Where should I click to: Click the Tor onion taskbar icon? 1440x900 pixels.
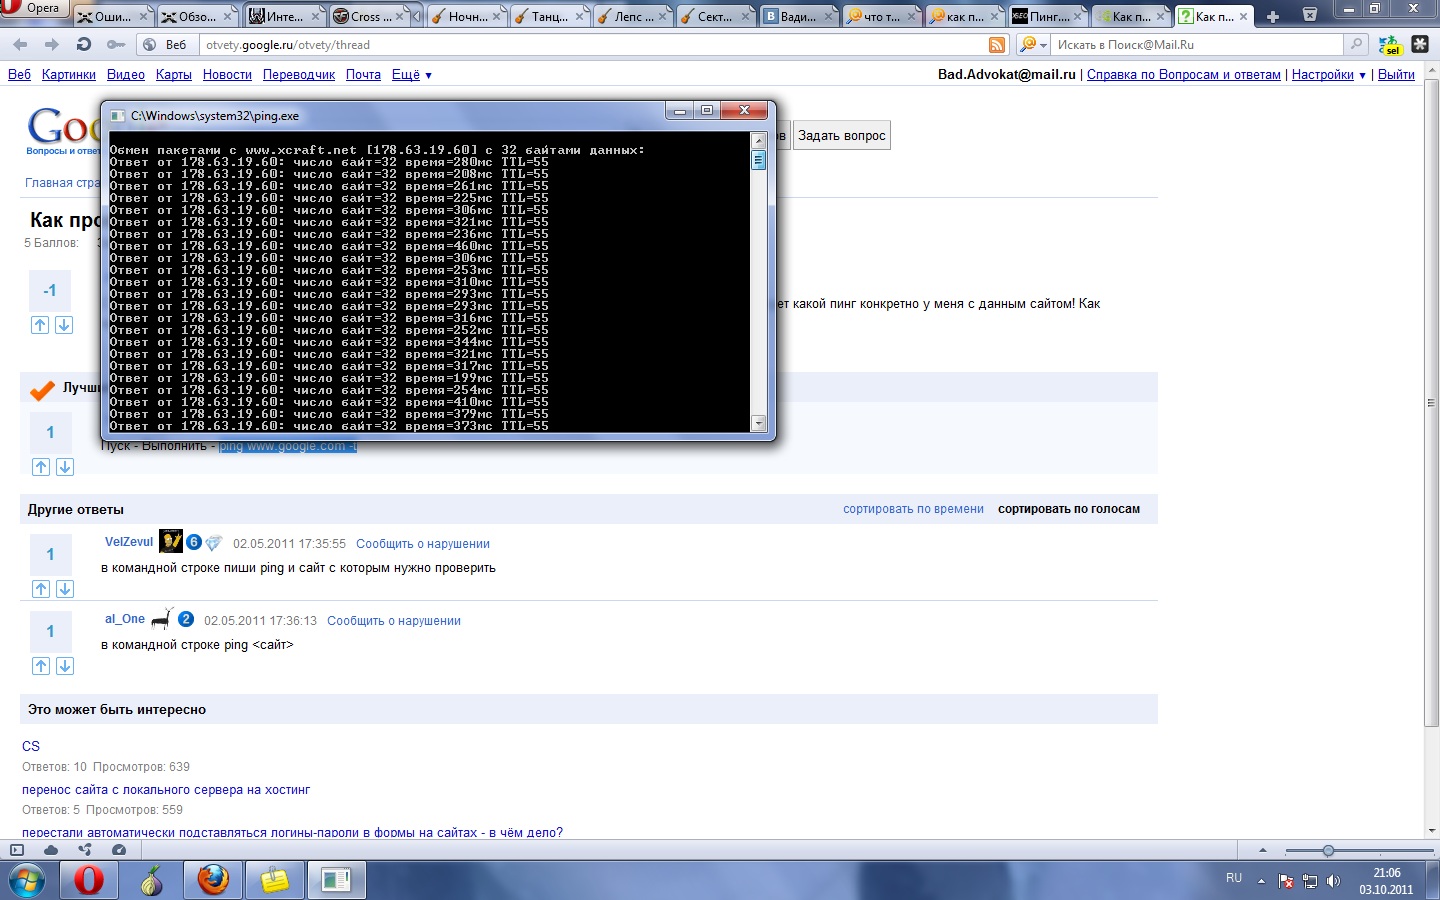click(x=151, y=880)
